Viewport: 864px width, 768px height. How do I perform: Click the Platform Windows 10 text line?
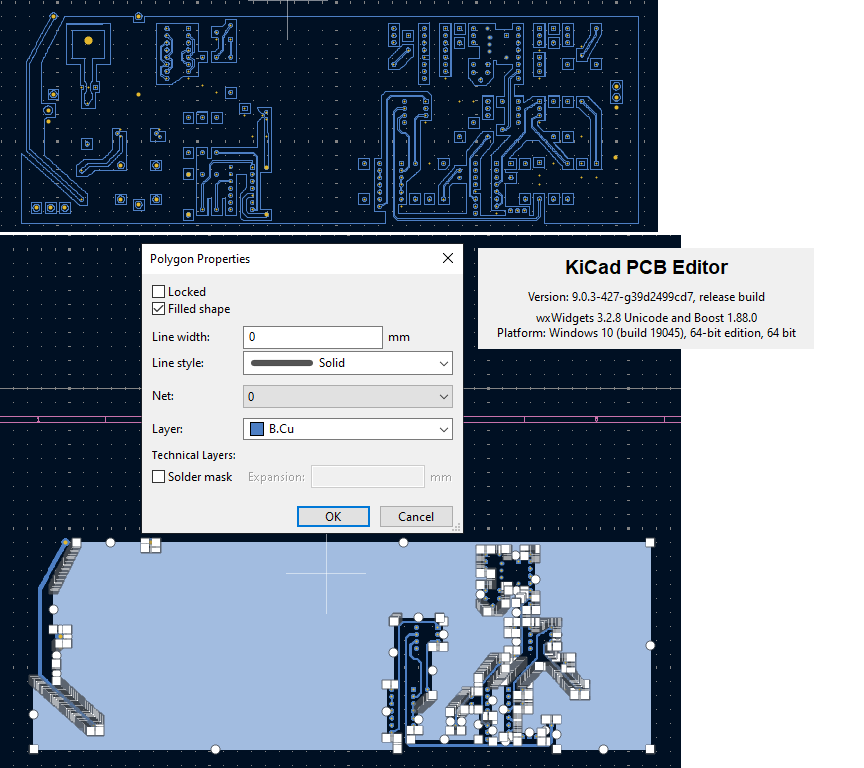click(x=646, y=333)
